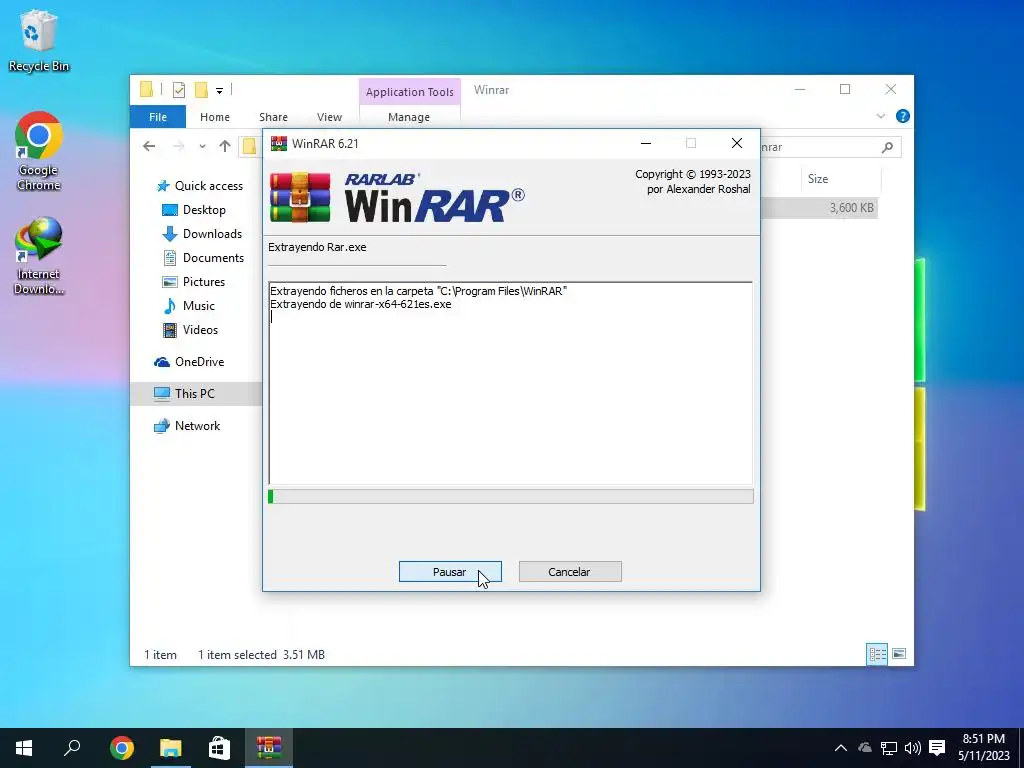
Task: Click the Application Tools contextual tab header
Action: (x=409, y=92)
